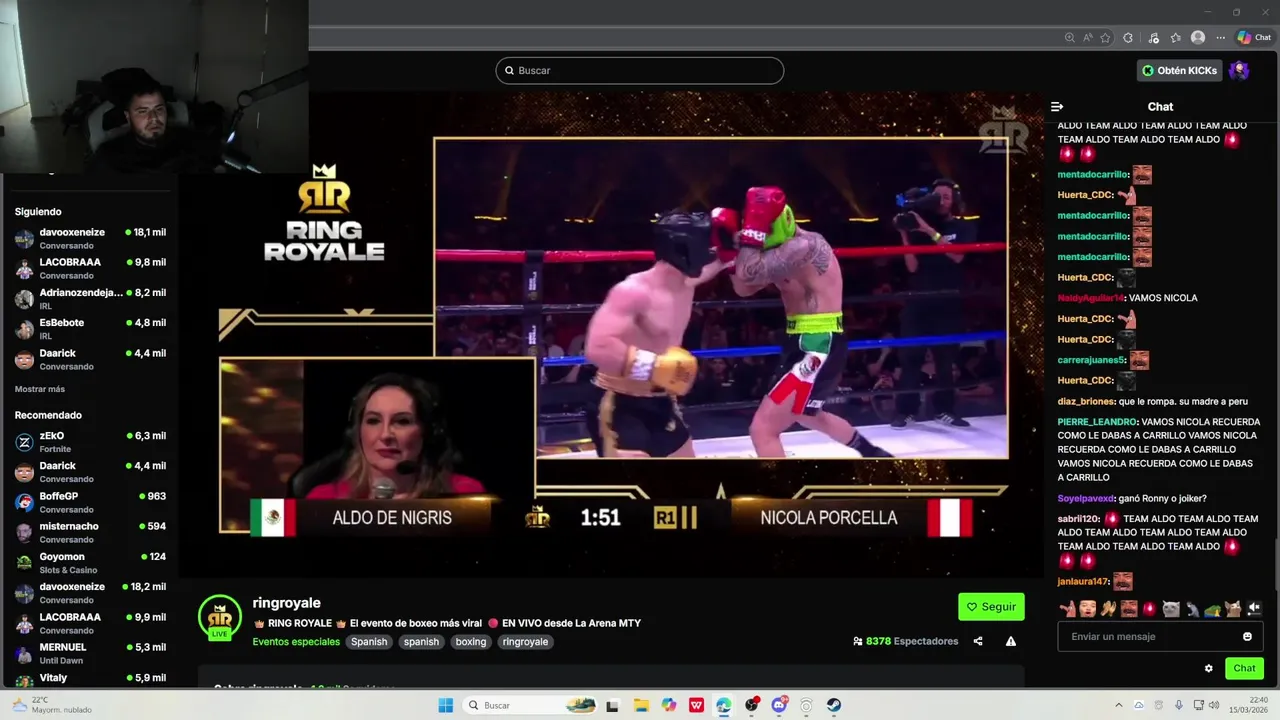This screenshot has width=1280, height=720.
Task: Open browser extensions puzzle icon
Action: click(1128, 38)
